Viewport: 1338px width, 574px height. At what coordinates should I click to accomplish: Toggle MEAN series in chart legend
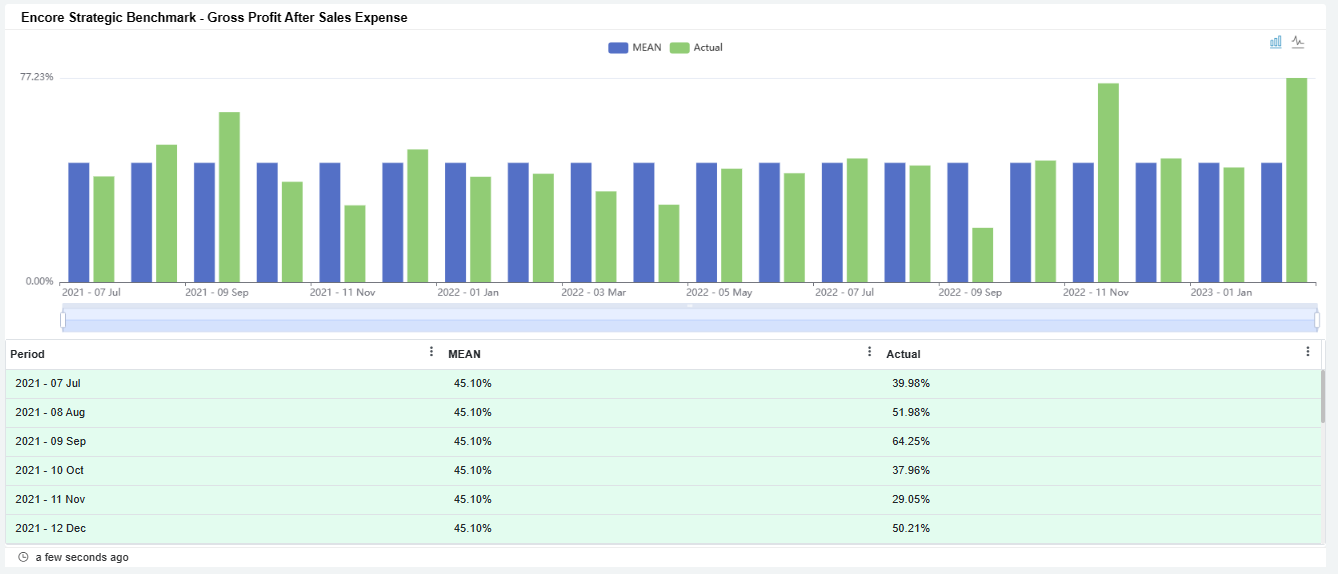pos(635,48)
